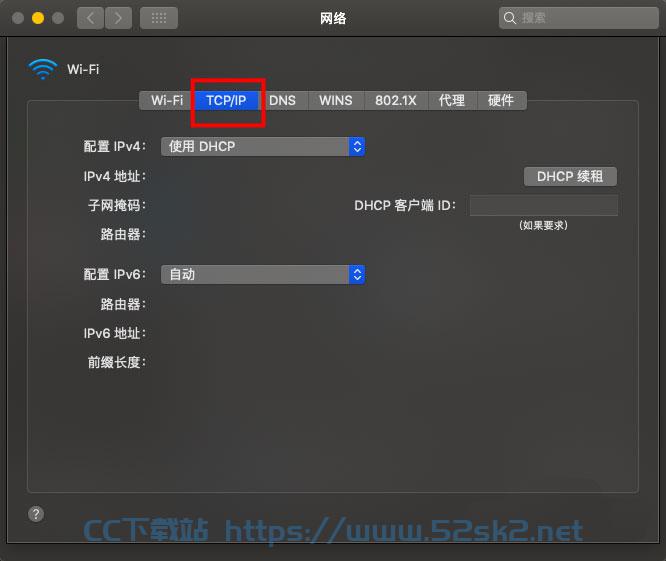Screen dimensions: 666x561
Task: Click the DHCP 续租 button
Action: click(x=570, y=176)
